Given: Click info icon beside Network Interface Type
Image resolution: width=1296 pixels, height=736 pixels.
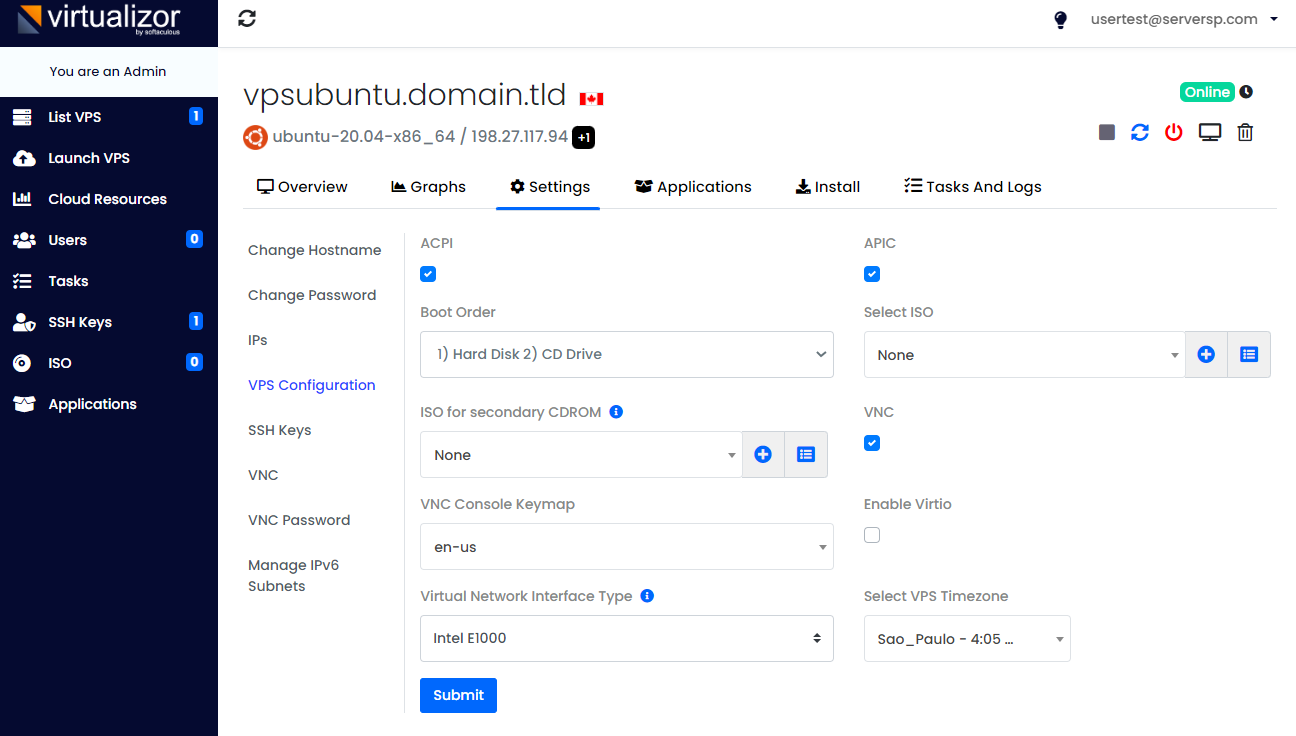Looking at the screenshot, I should [x=647, y=596].
